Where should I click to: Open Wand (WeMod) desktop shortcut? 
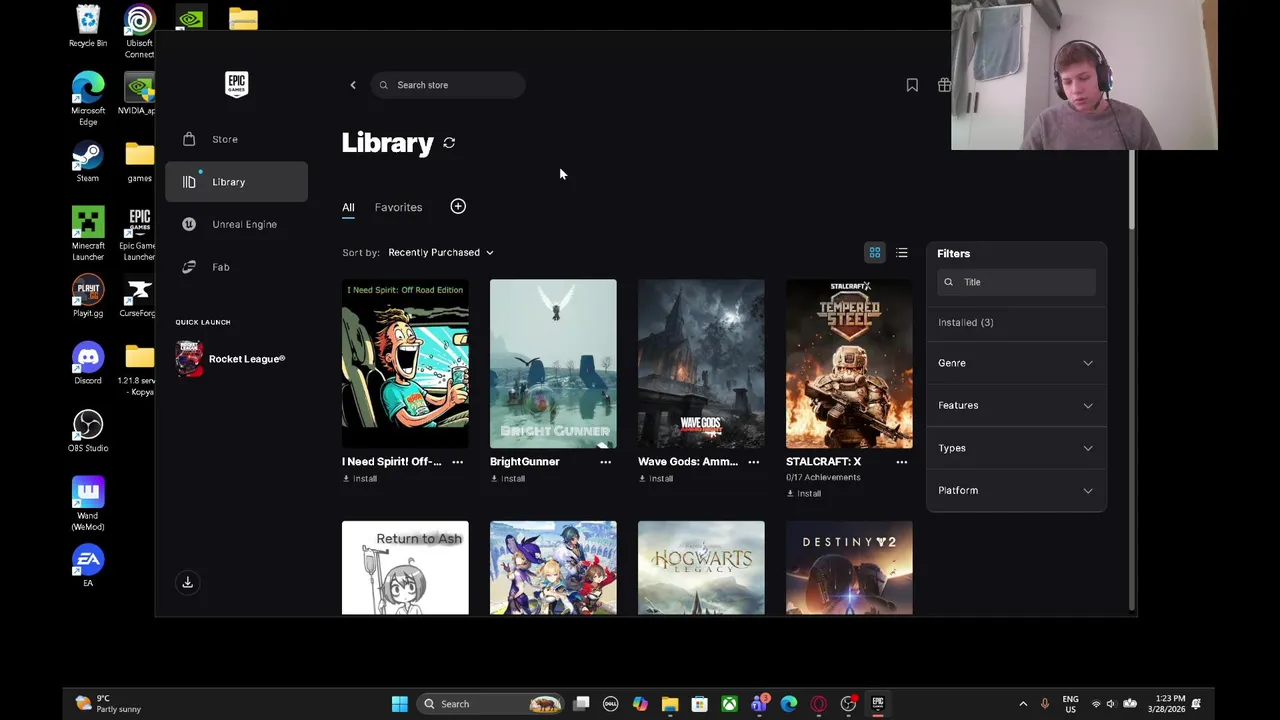coord(88,504)
